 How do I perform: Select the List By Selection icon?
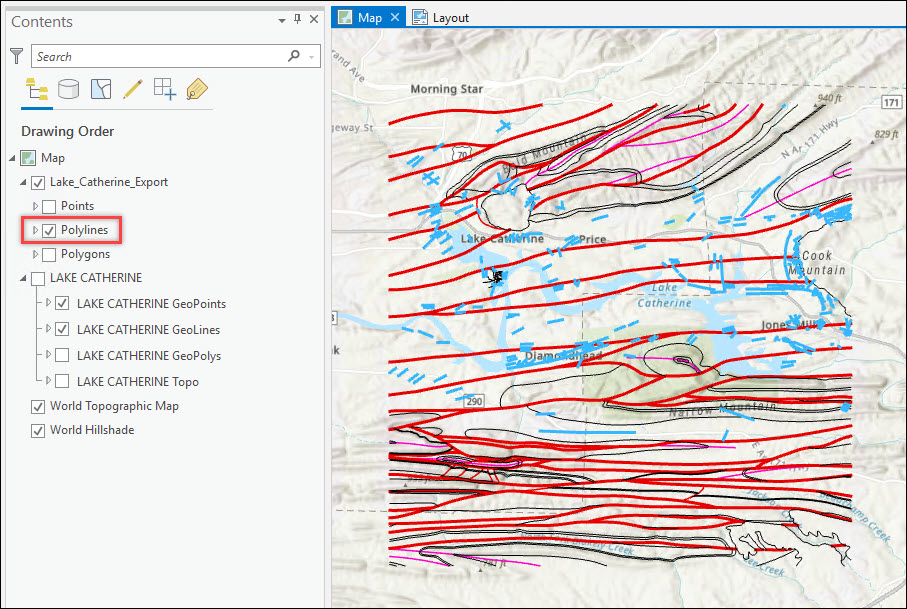100,90
